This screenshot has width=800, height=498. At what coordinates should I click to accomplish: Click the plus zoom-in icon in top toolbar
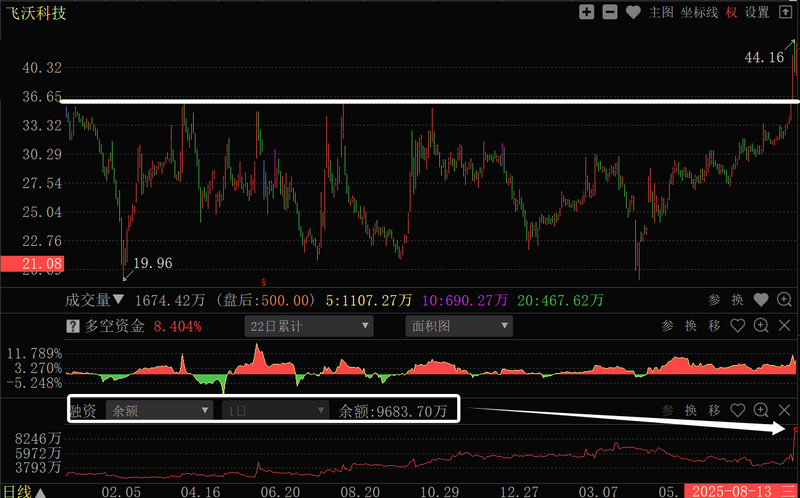pos(586,12)
